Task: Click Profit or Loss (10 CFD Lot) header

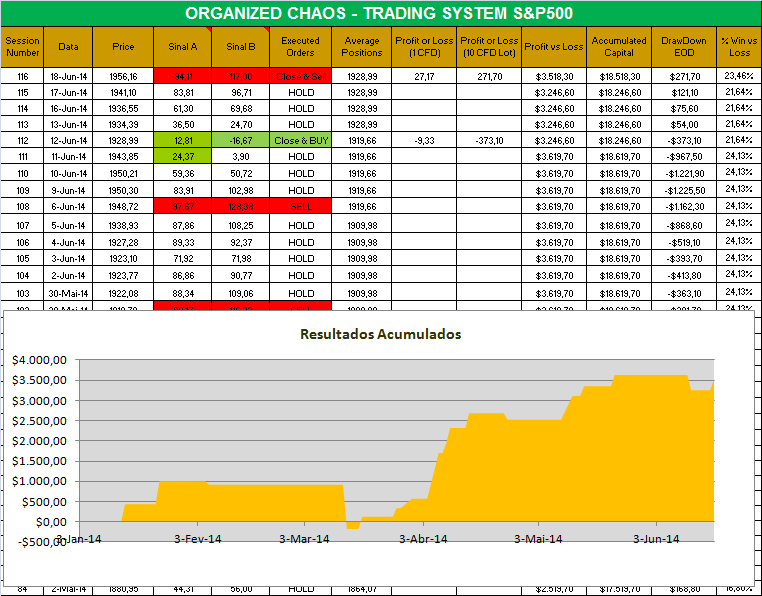Action: coord(489,47)
